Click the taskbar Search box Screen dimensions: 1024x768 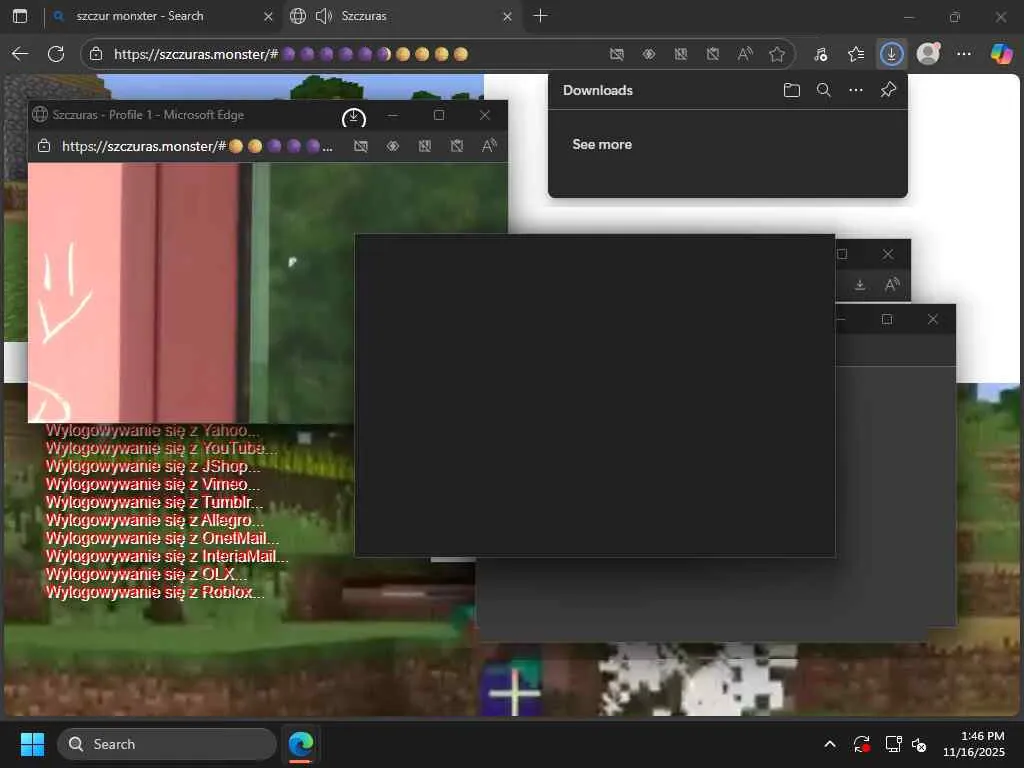pyautogui.click(x=167, y=744)
